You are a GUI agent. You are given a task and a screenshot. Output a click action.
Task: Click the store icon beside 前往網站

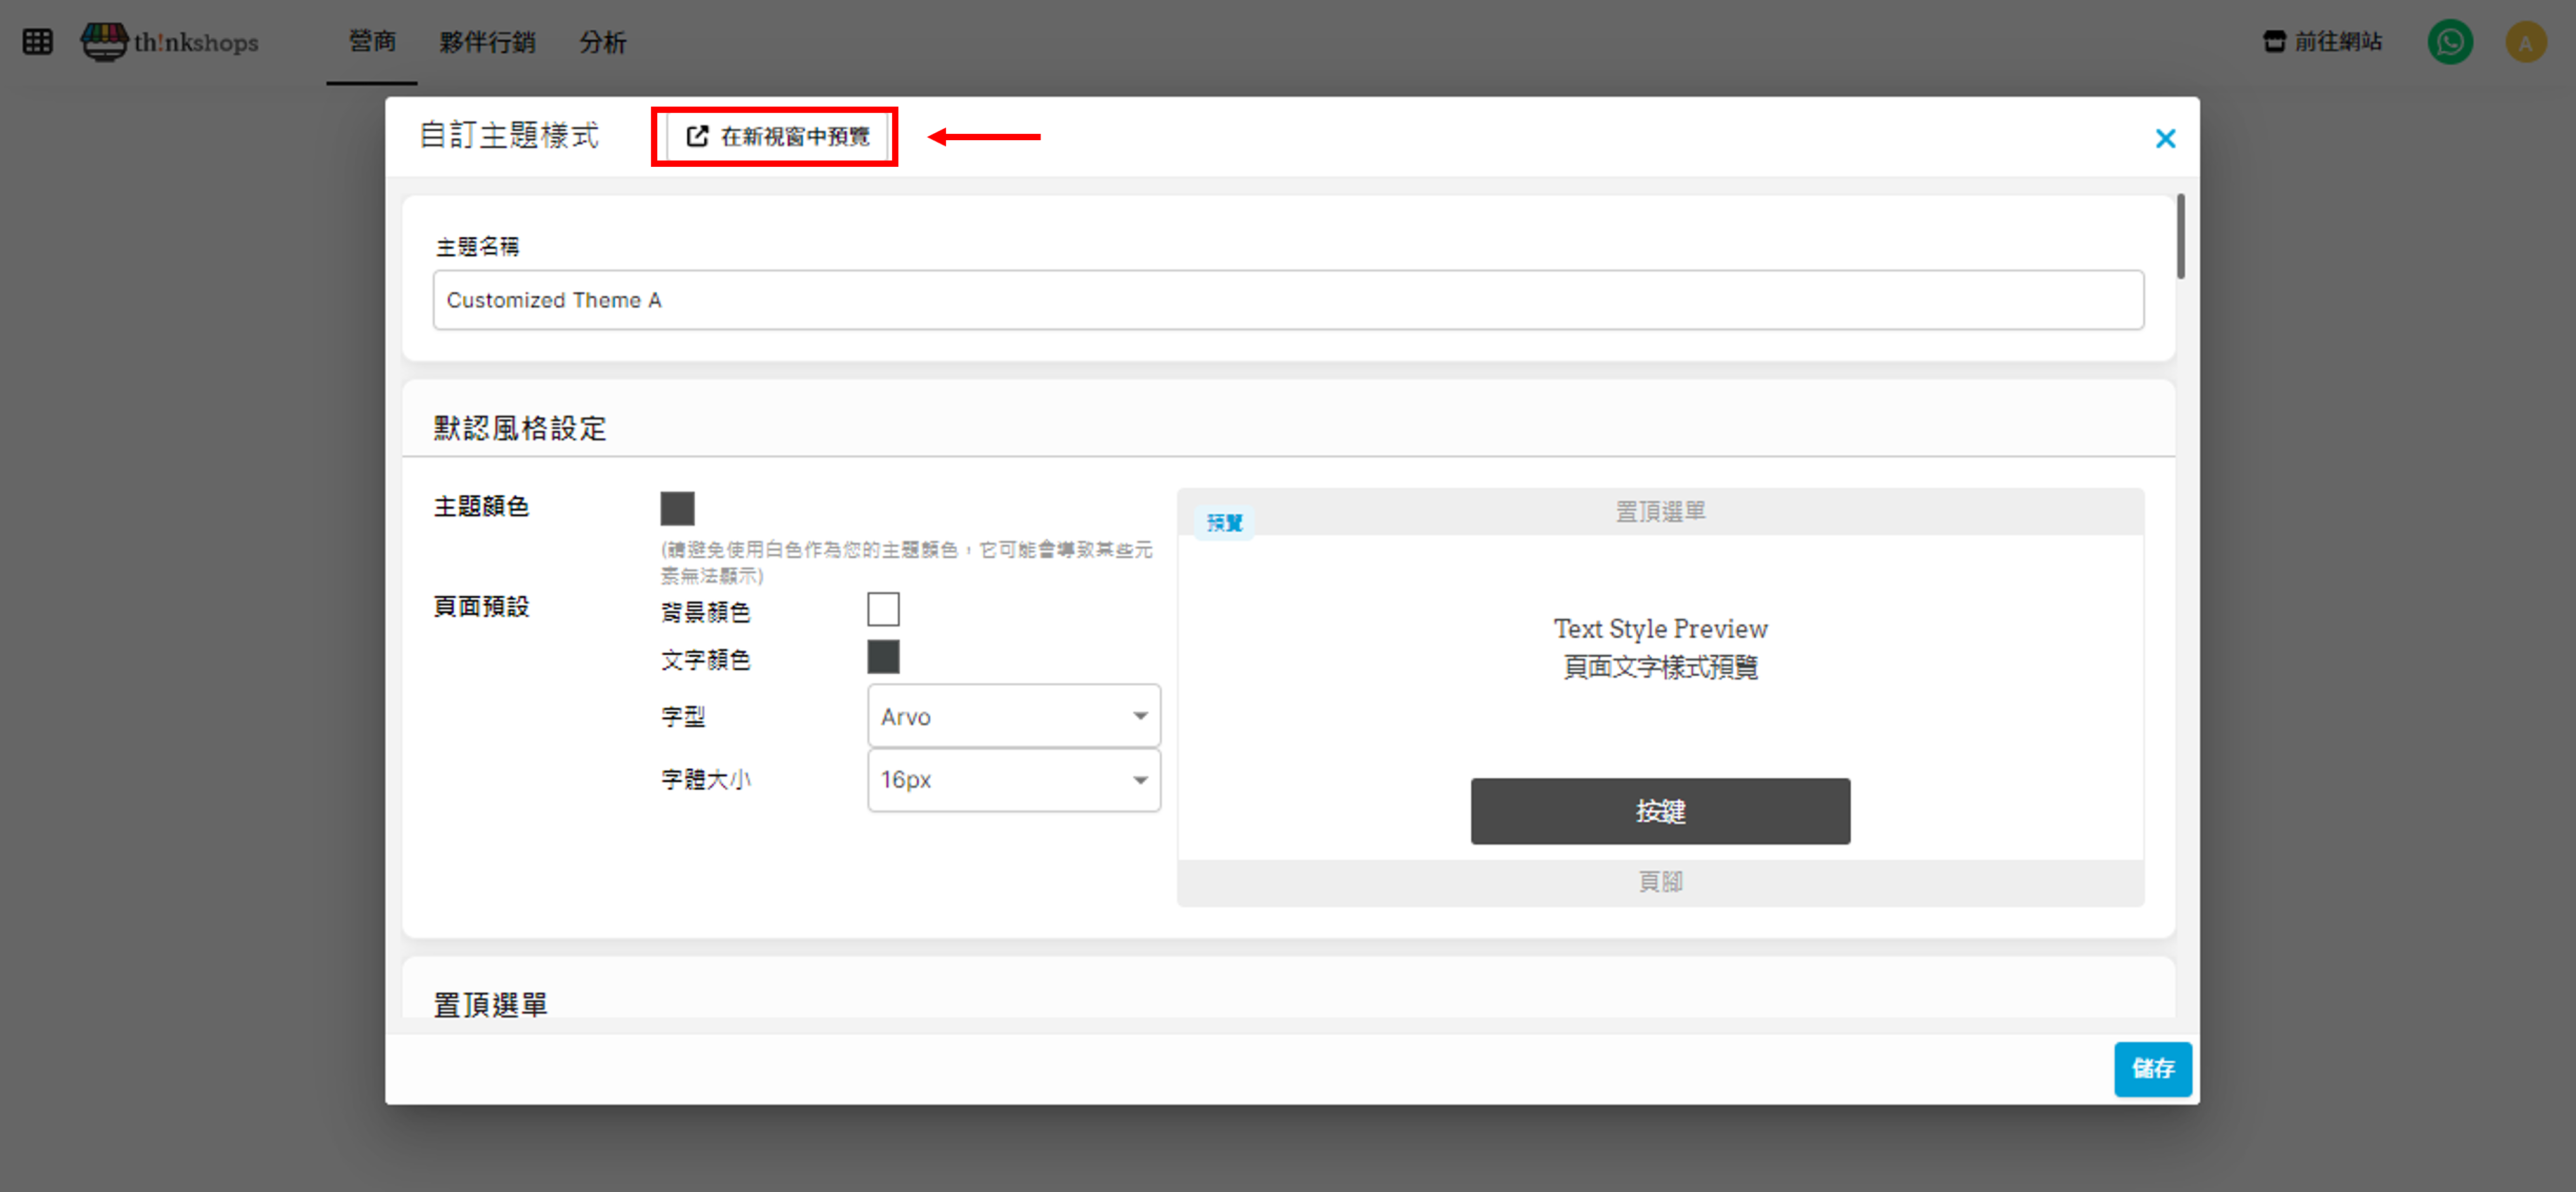(2274, 42)
